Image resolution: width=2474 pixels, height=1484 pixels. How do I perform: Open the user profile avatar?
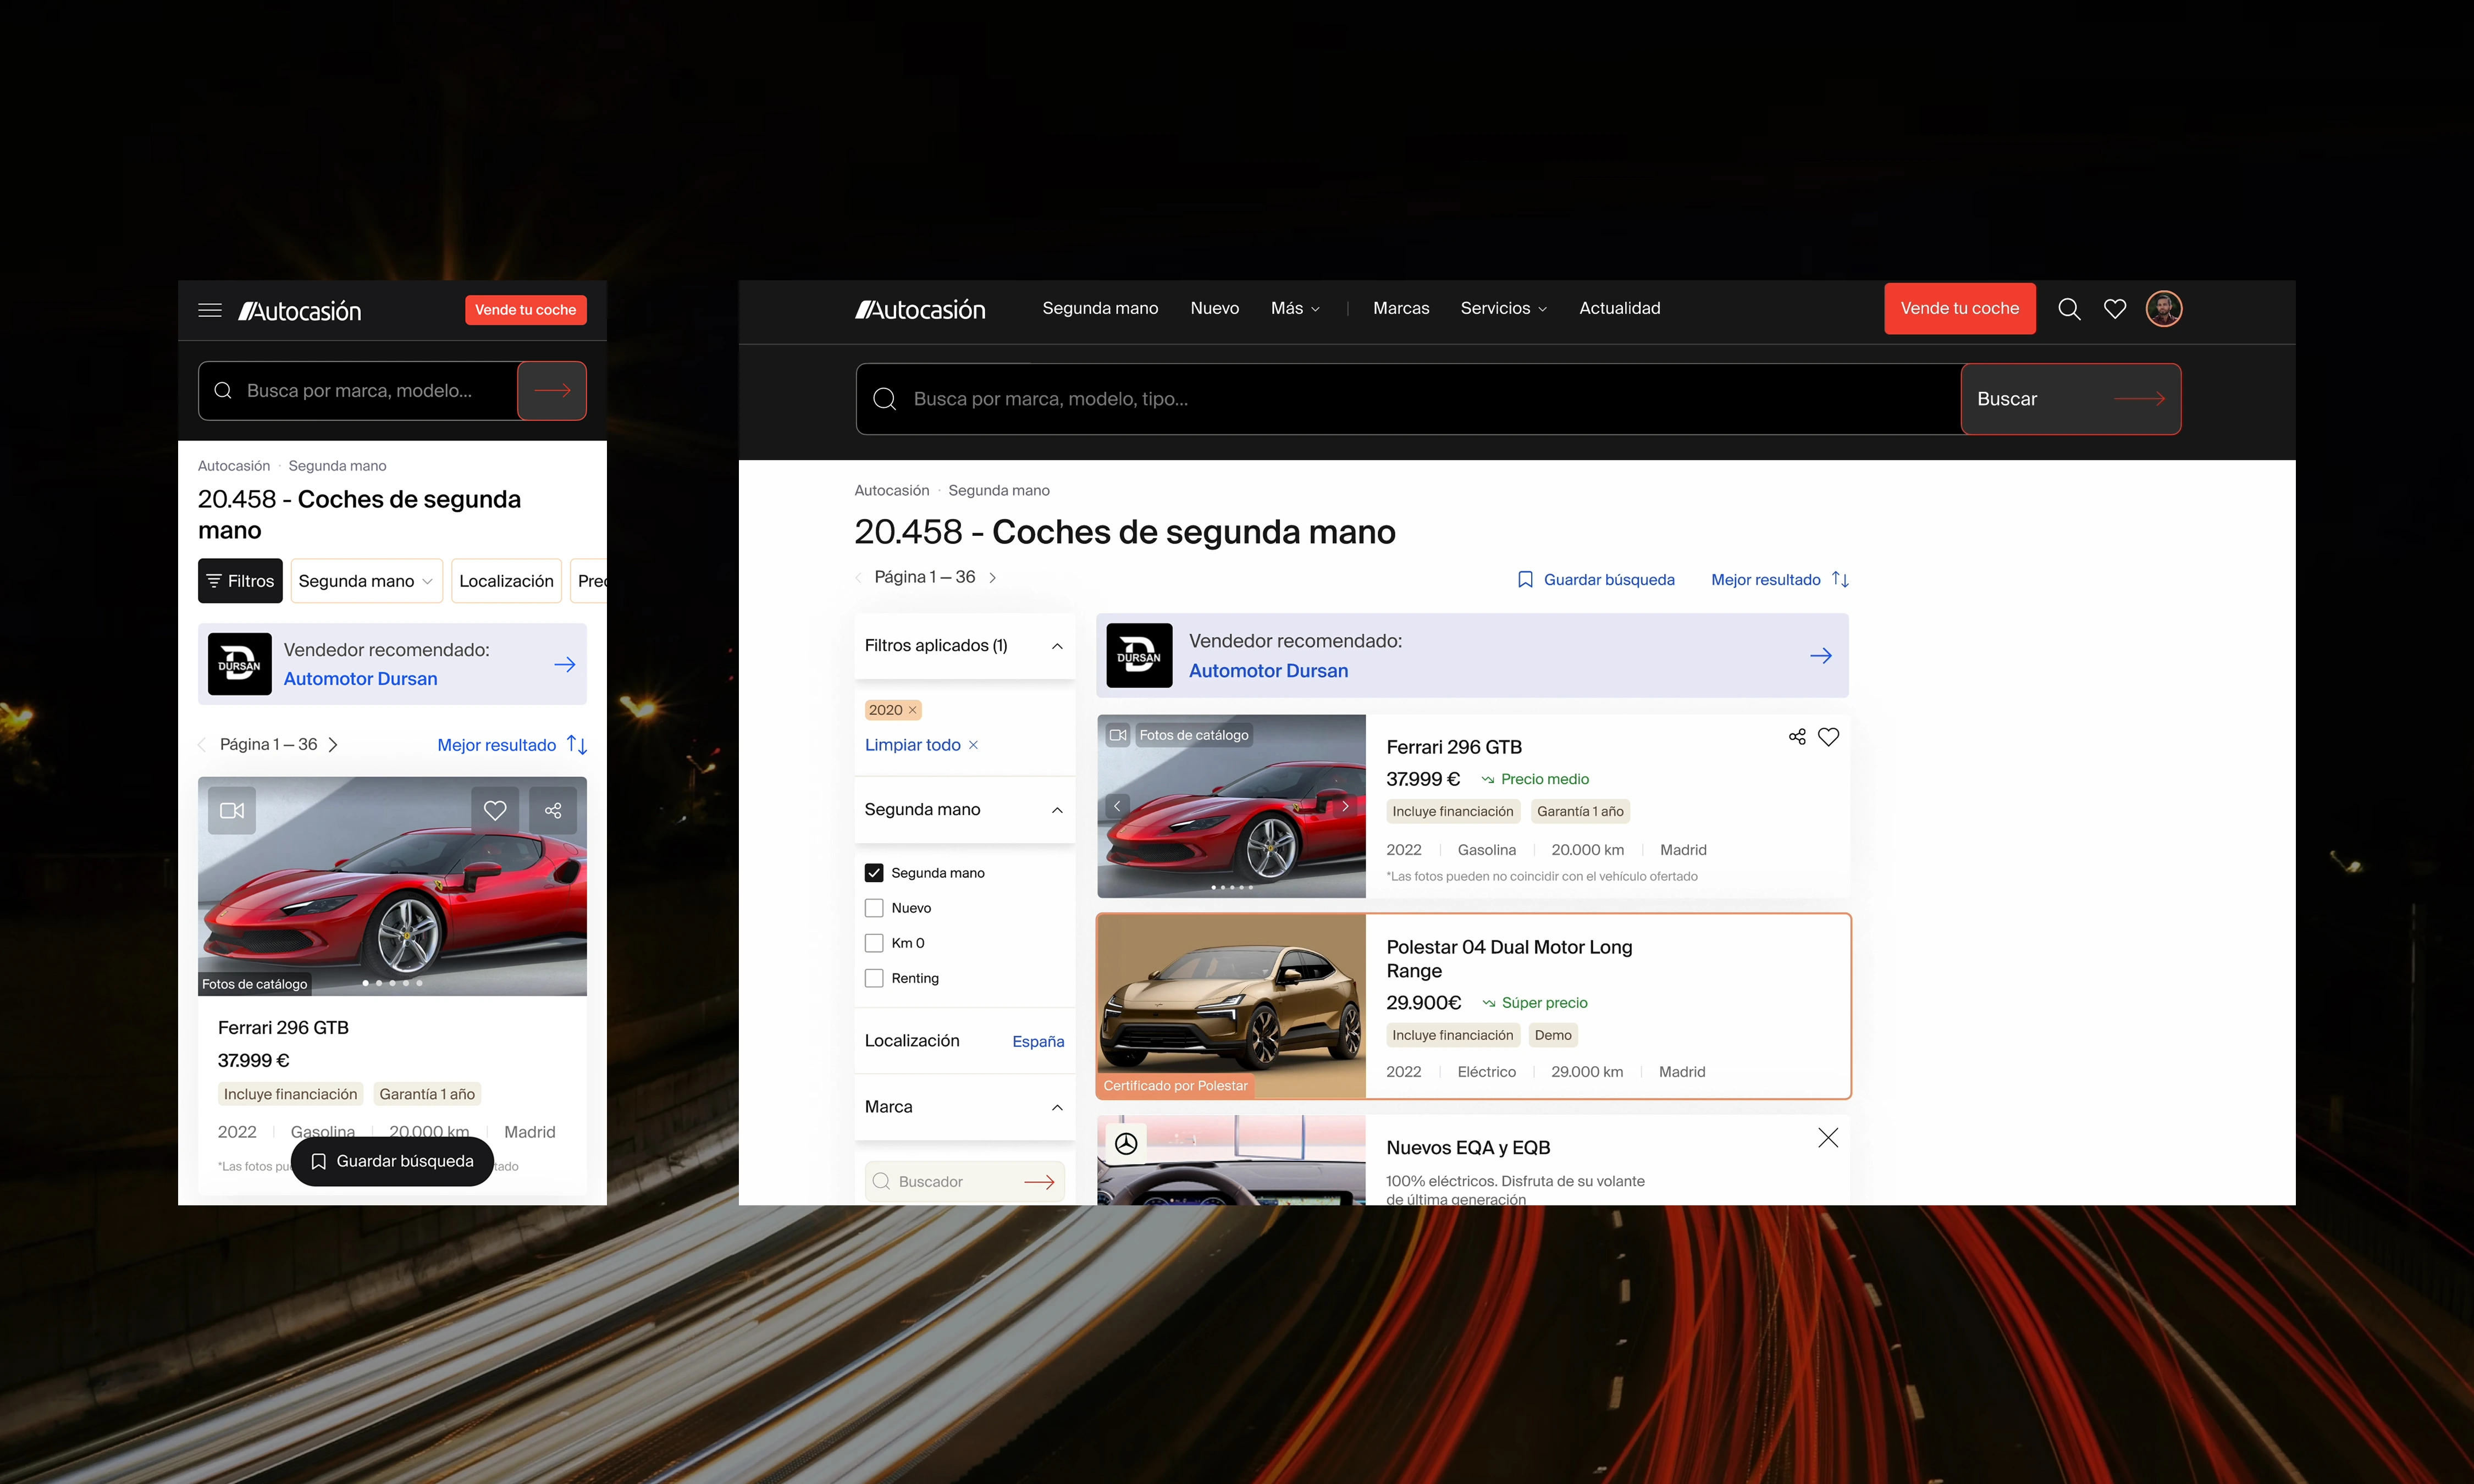pos(2163,309)
